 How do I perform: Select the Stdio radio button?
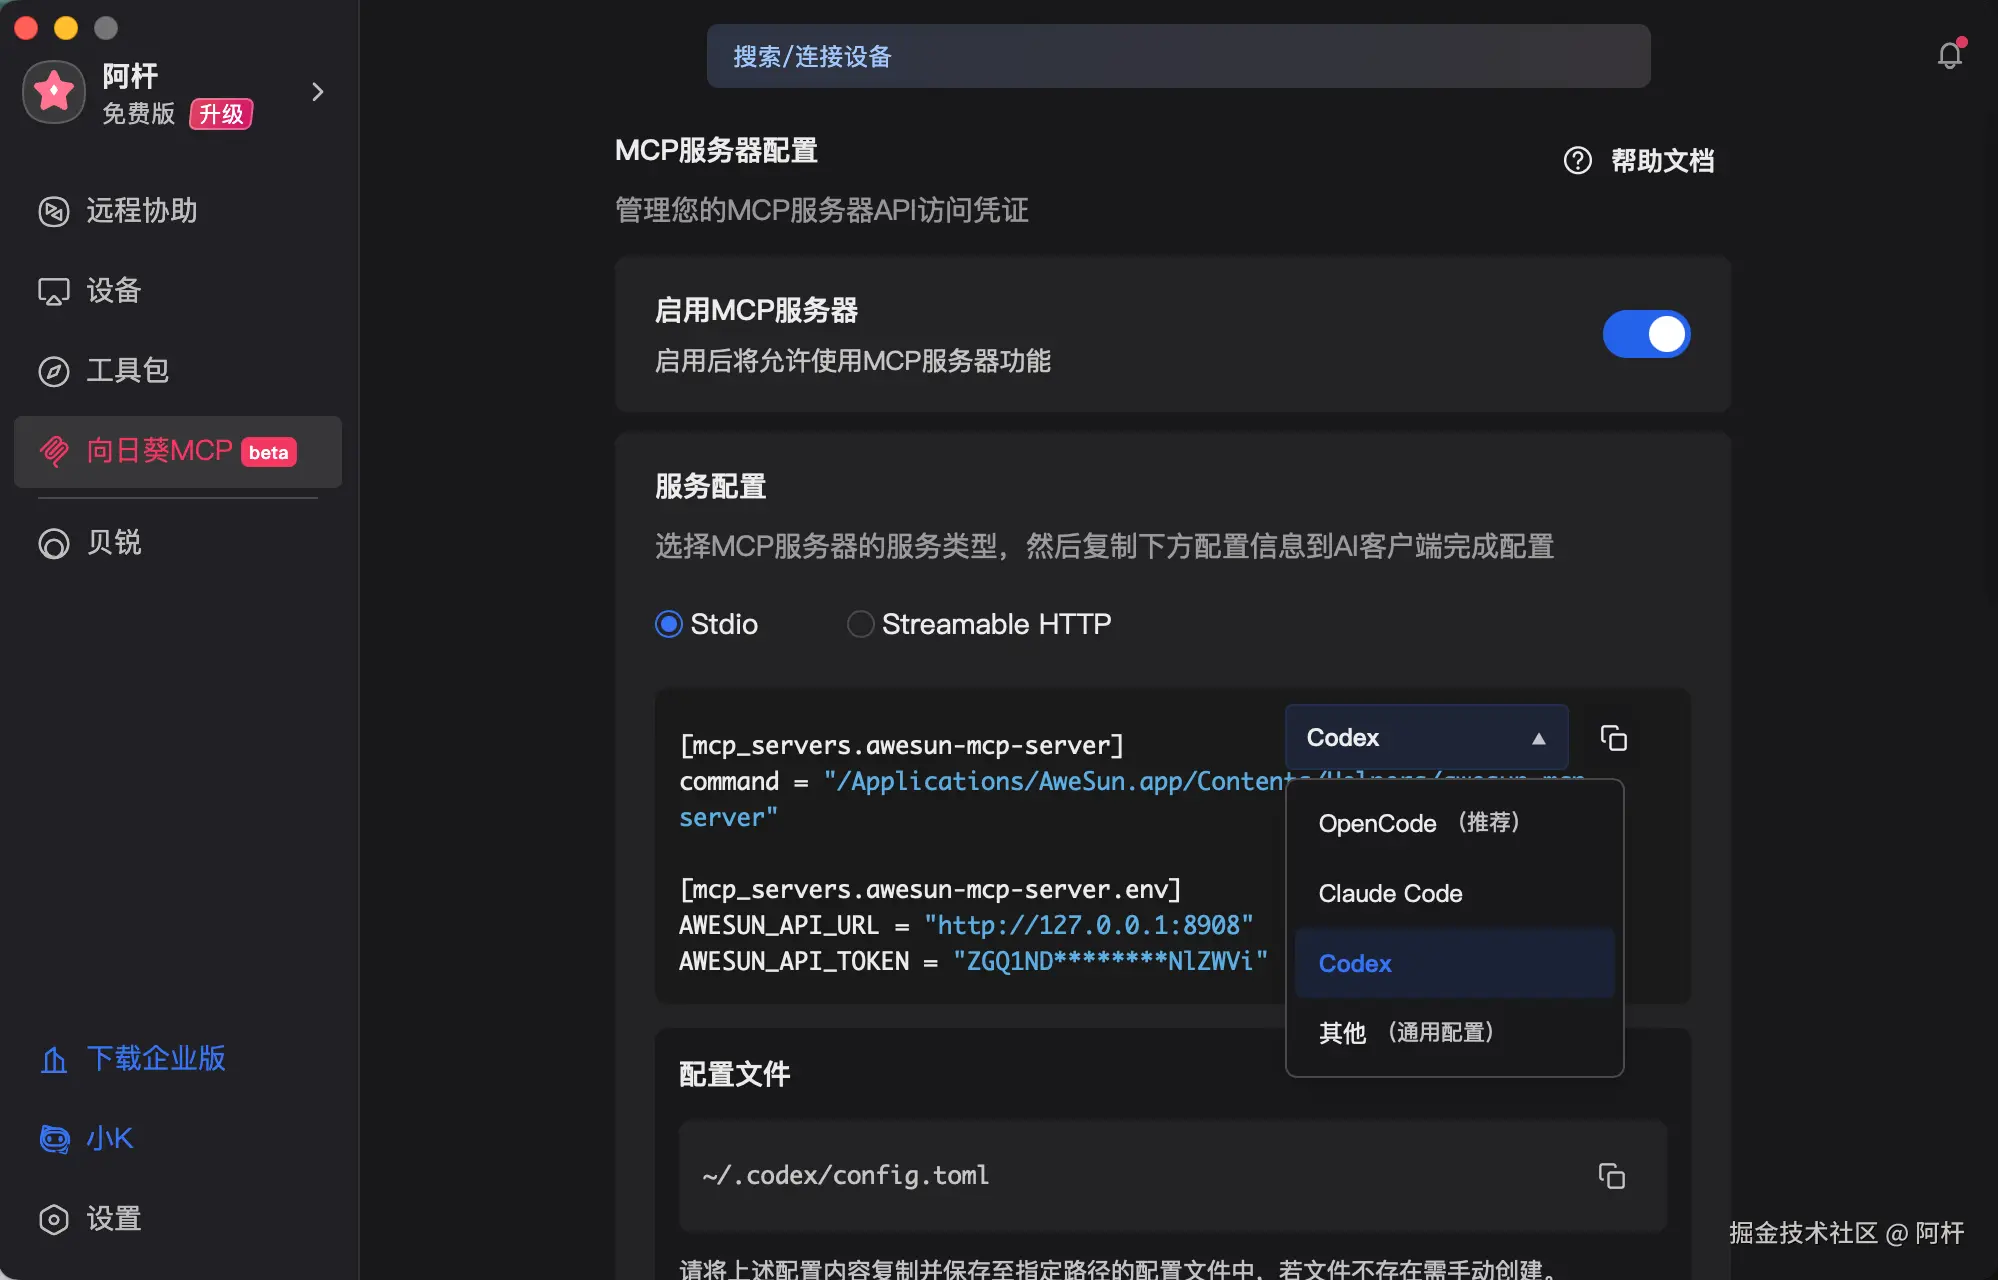point(669,624)
